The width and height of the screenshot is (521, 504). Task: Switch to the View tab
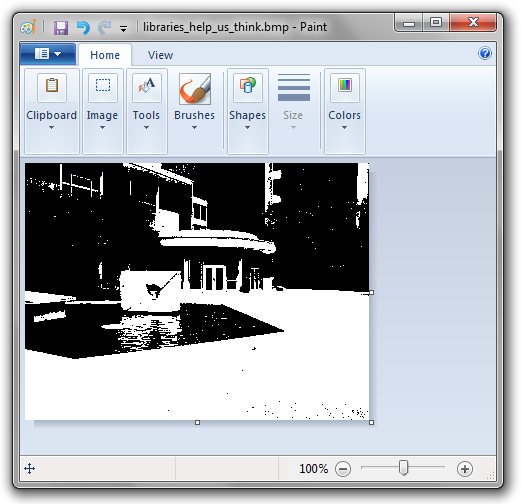click(161, 55)
